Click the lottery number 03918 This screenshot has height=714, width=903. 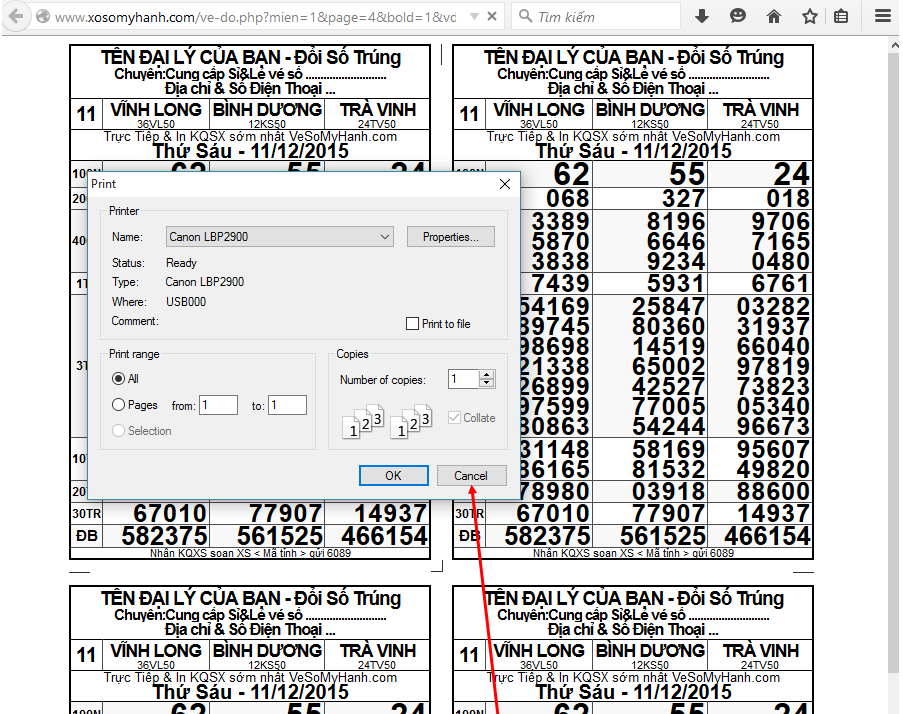[669, 492]
